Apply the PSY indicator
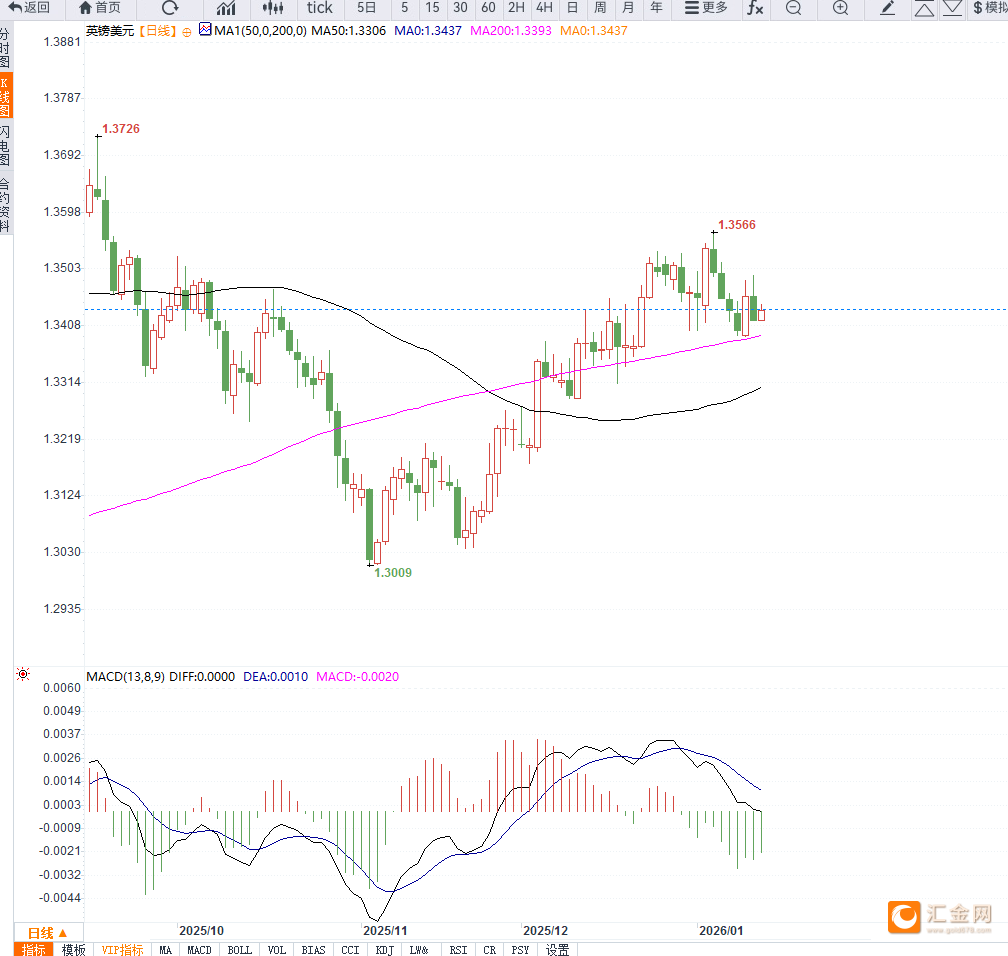 [520, 950]
